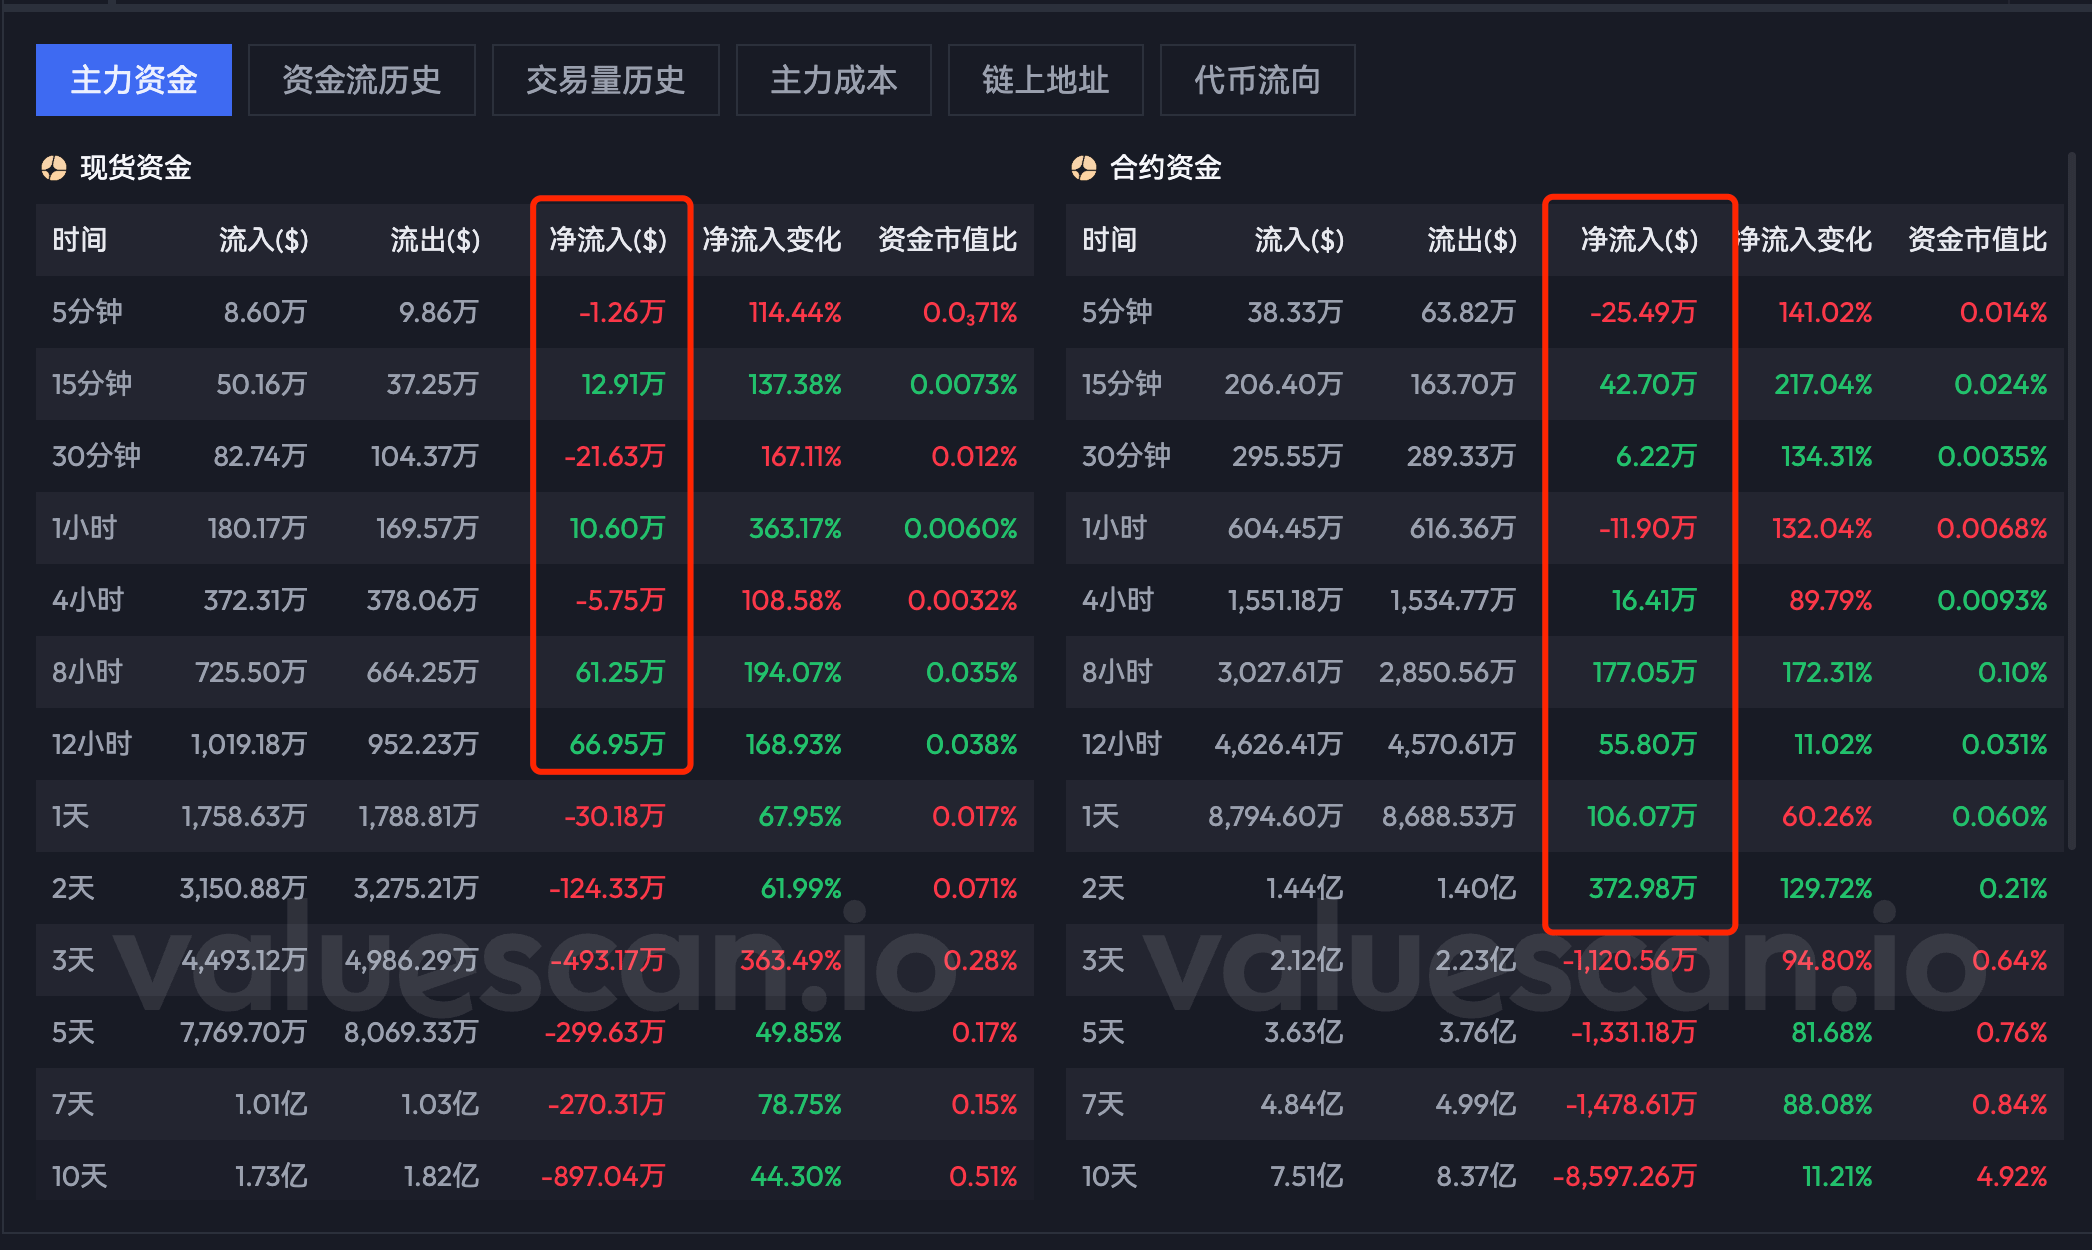This screenshot has width=2092, height=1250.
Task: Open the 交易量历史 tab
Action: 605,80
